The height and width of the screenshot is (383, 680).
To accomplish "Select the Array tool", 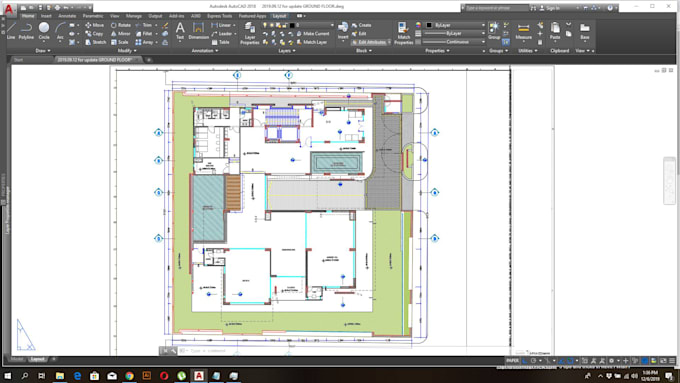I will (x=144, y=42).
